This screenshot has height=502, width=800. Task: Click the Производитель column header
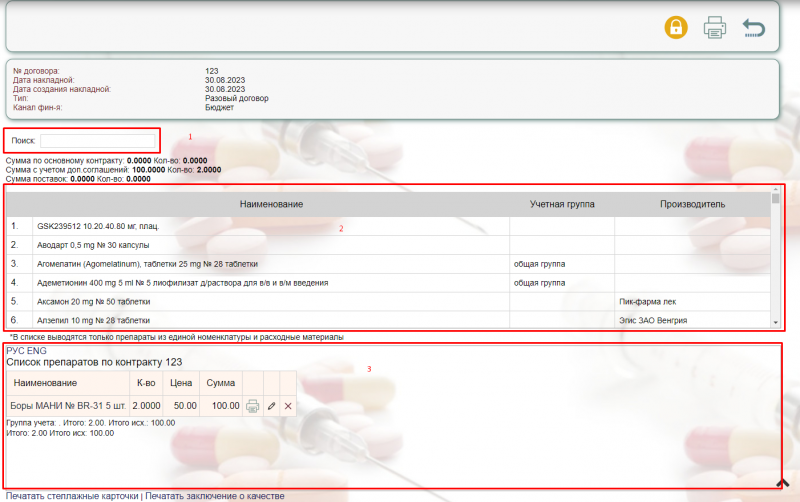point(692,204)
